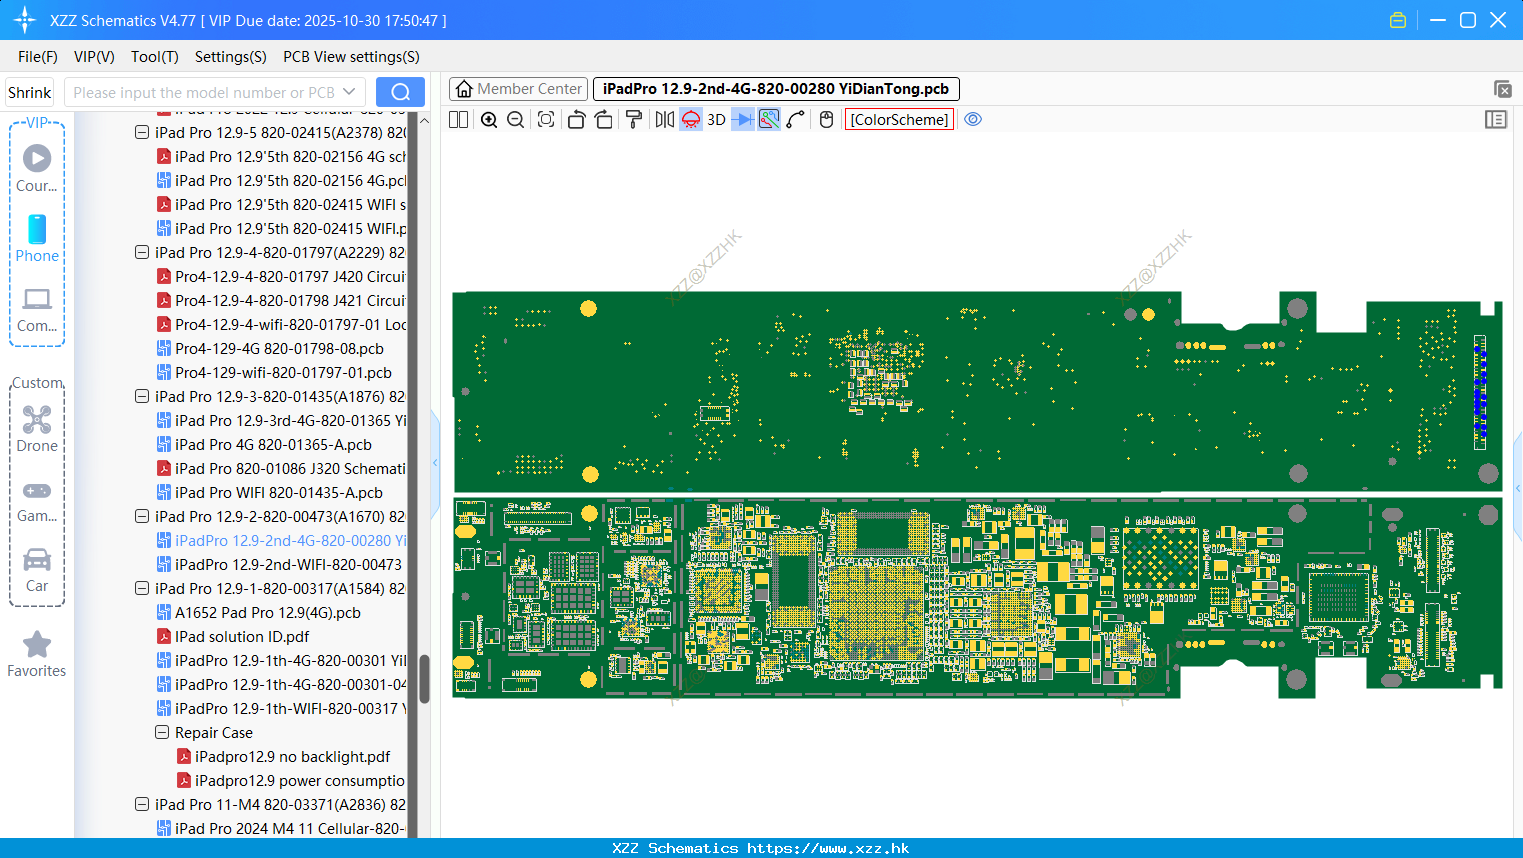1523x858 pixels.
Task: Open the Favorites star icon
Action: [x=37, y=654]
